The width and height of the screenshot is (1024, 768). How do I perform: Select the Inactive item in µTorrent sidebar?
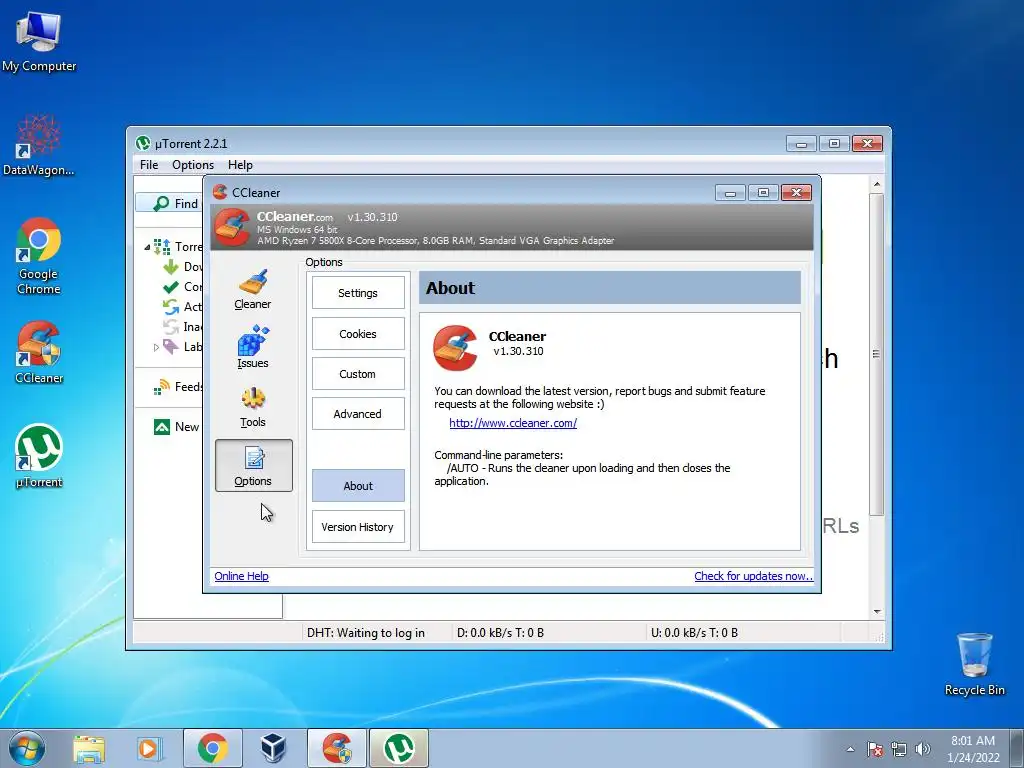pos(183,327)
